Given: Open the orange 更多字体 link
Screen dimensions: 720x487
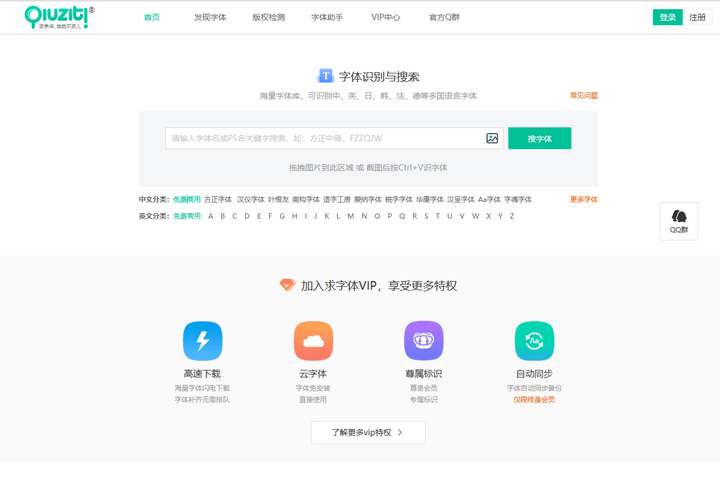Looking at the screenshot, I should click(x=584, y=199).
